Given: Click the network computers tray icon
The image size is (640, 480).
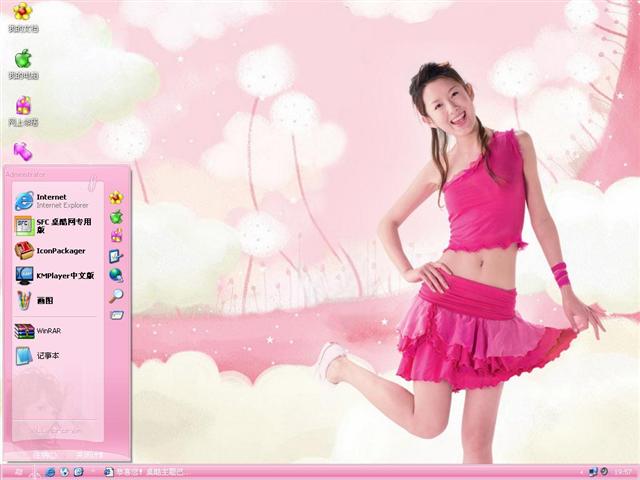Looking at the screenshot, I should point(593,472).
